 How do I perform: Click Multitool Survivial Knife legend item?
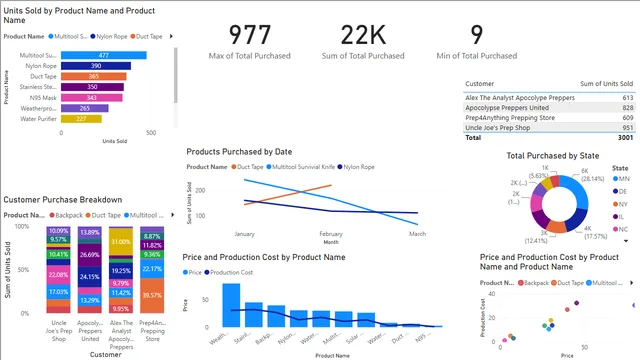point(300,167)
